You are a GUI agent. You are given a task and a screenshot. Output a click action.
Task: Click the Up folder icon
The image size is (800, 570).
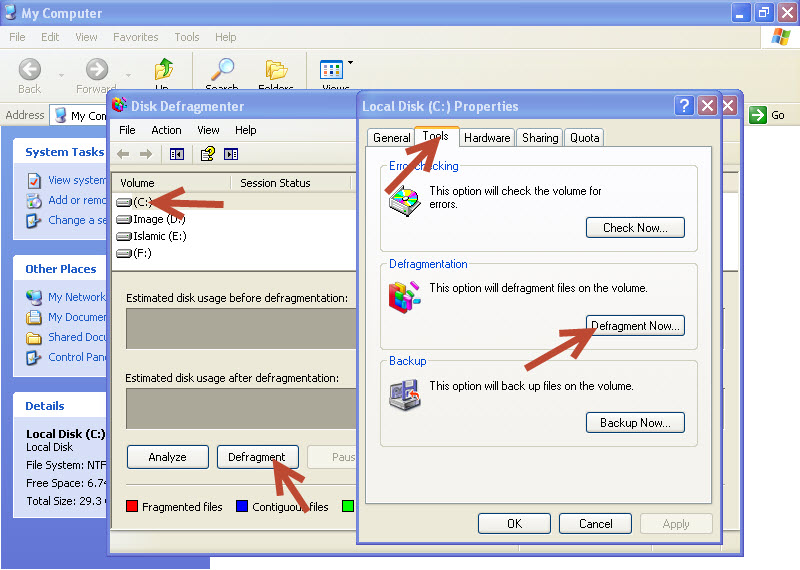click(163, 69)
